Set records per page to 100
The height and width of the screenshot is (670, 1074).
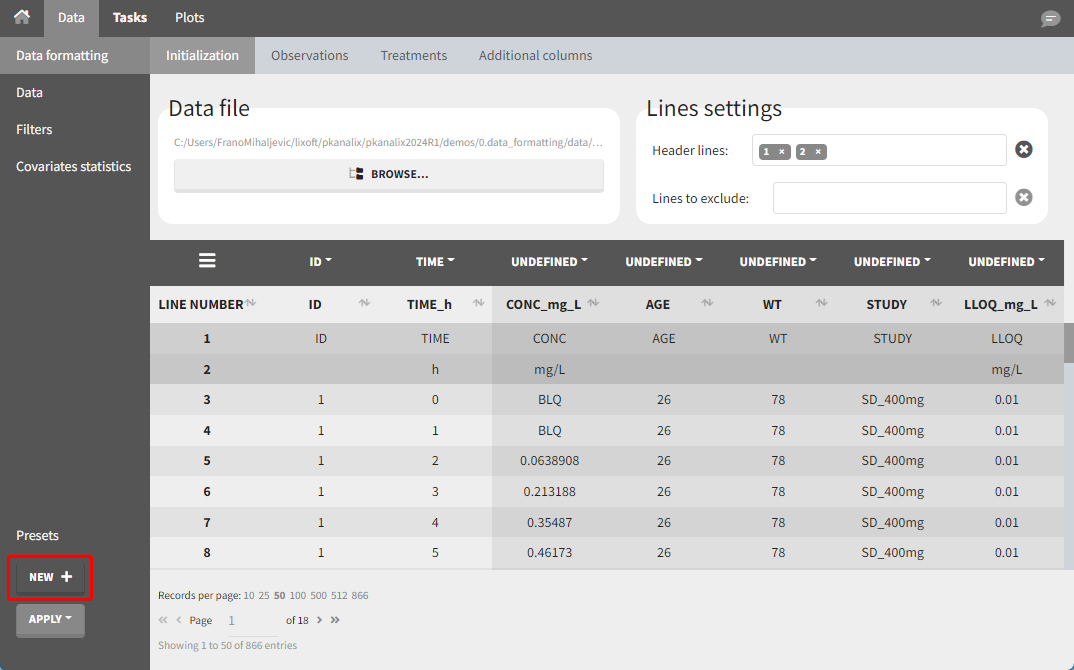(298, 596)
